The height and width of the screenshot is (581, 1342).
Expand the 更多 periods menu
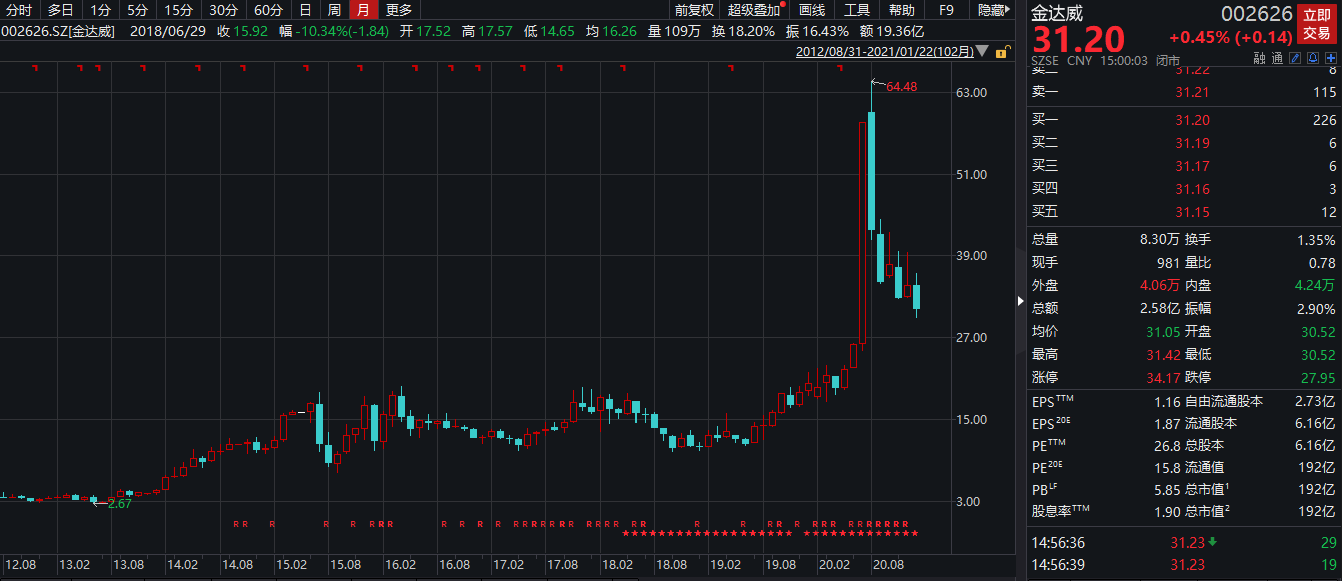coord(398,10)
